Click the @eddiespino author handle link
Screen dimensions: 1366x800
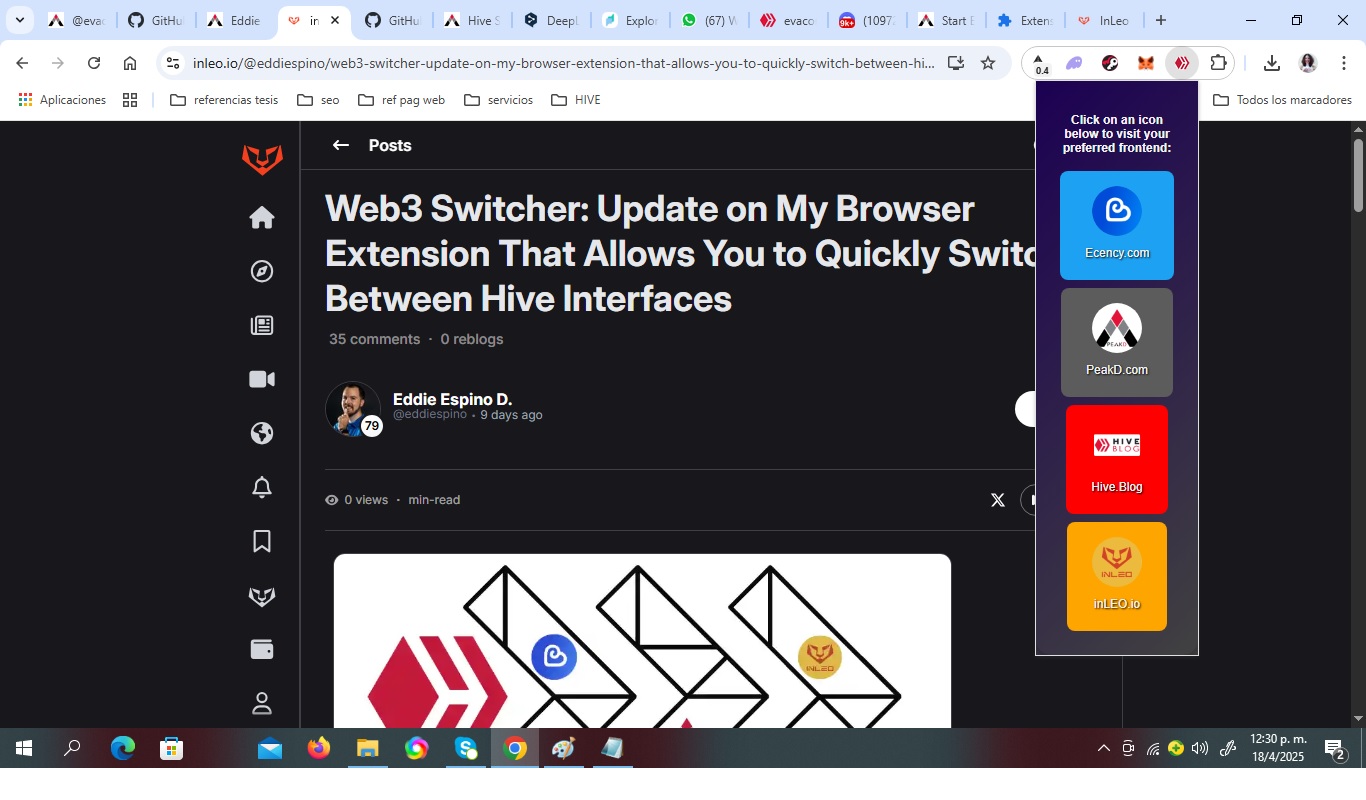point(430,415)
